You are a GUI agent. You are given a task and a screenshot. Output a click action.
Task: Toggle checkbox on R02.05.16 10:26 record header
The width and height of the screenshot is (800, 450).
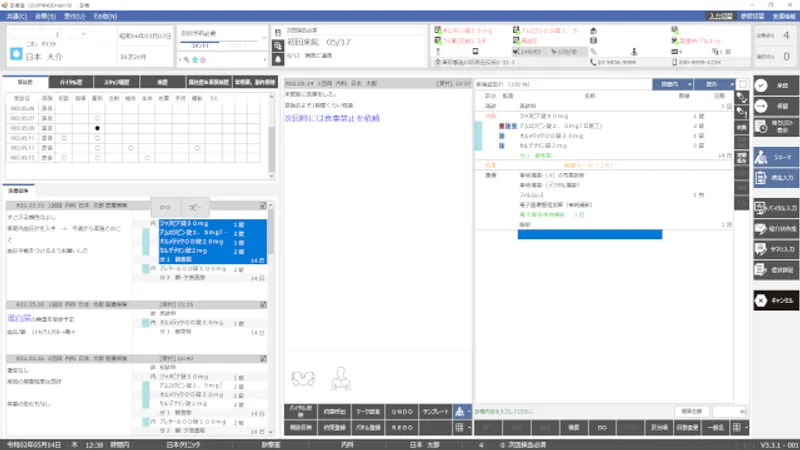point(263,305)
